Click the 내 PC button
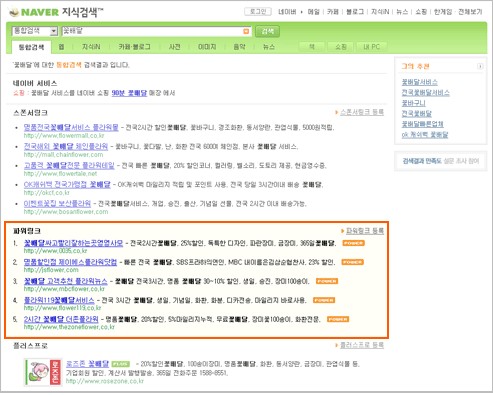 [371, 47]
